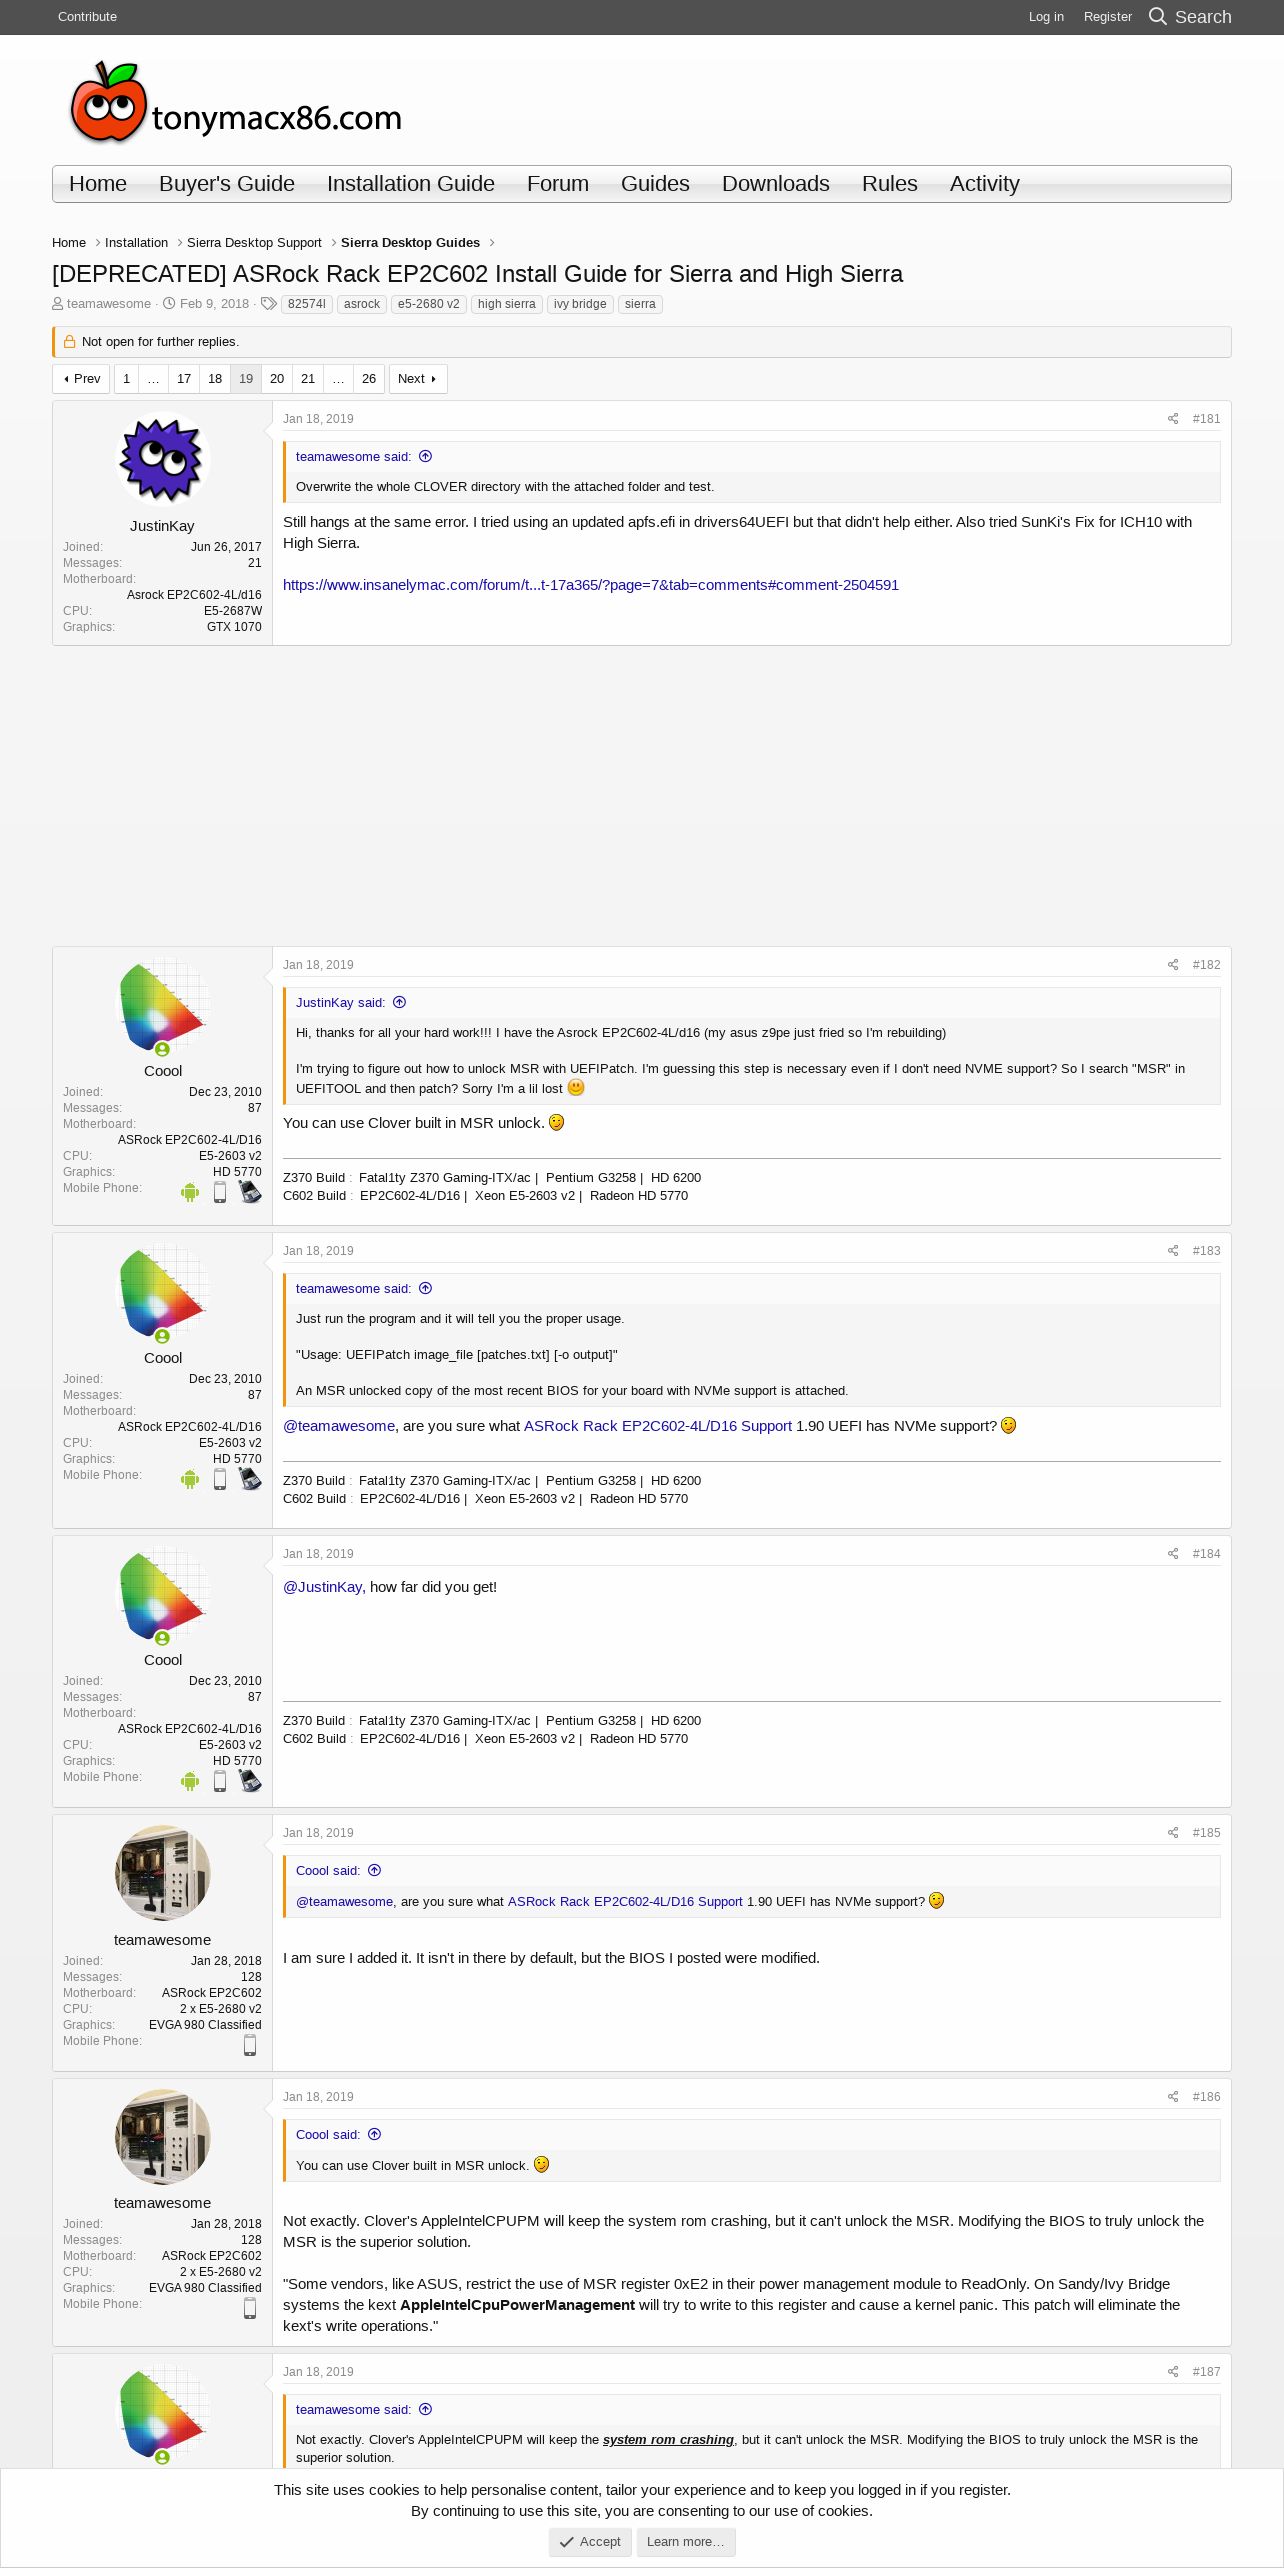1284x2568 pixels.
Task: Click the 'ivy bridge' tag
Action: tap(580, 304)
